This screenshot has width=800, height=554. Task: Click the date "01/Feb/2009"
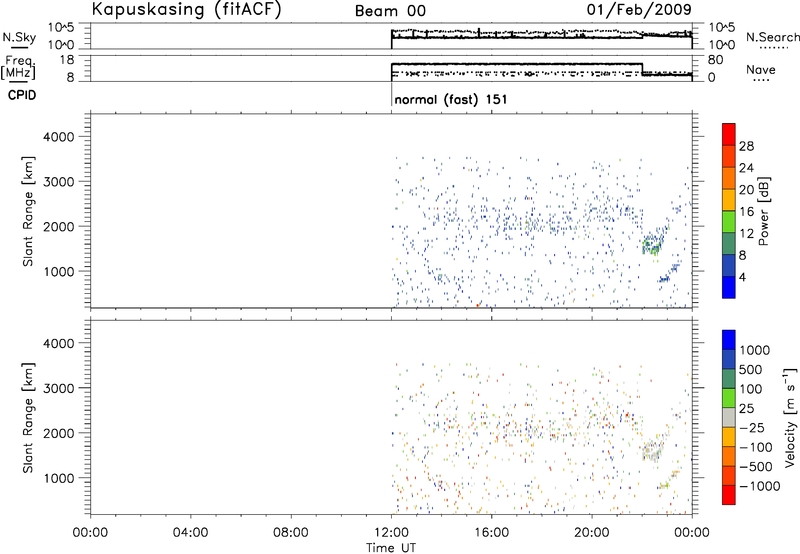click(x=639, y=10)
